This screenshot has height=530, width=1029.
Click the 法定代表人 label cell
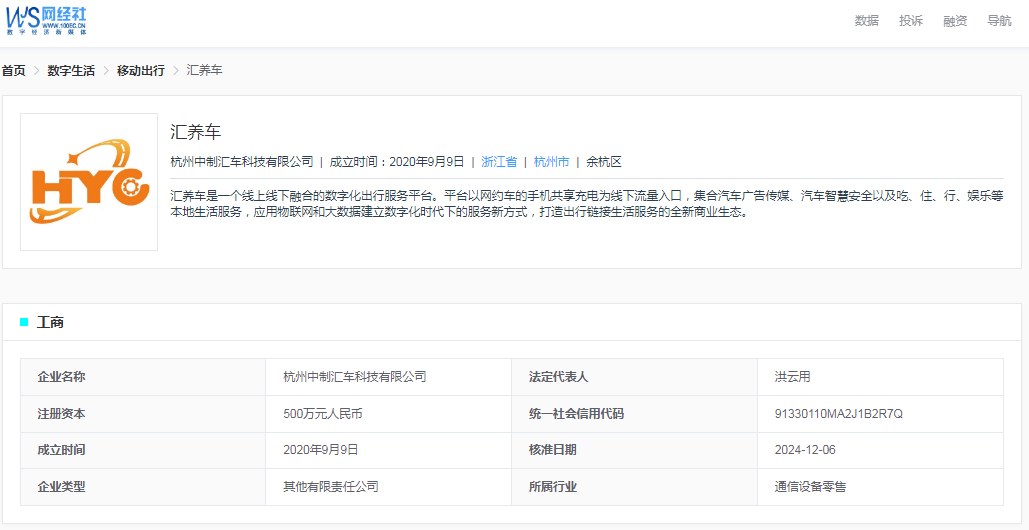point(634,377)
